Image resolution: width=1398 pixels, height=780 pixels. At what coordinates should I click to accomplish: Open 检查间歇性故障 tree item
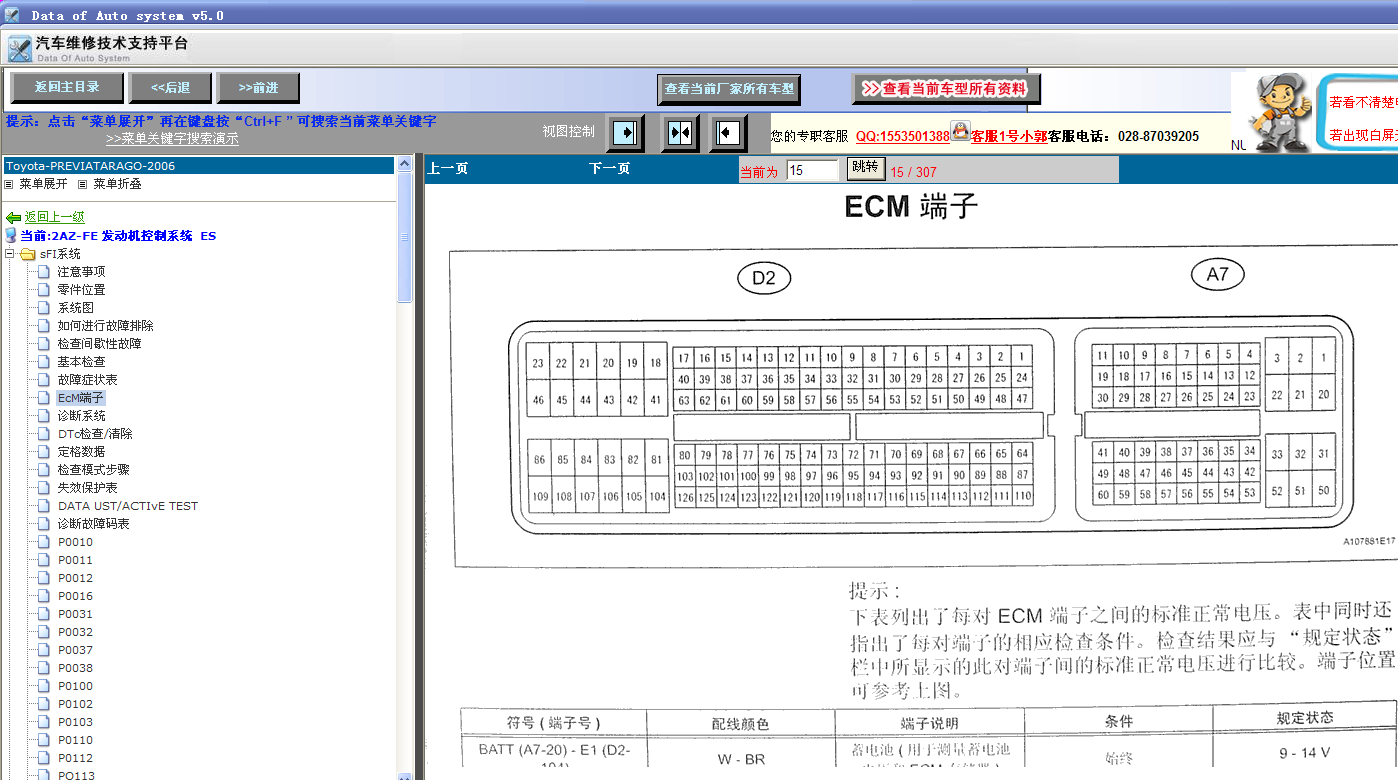(99, 344)
